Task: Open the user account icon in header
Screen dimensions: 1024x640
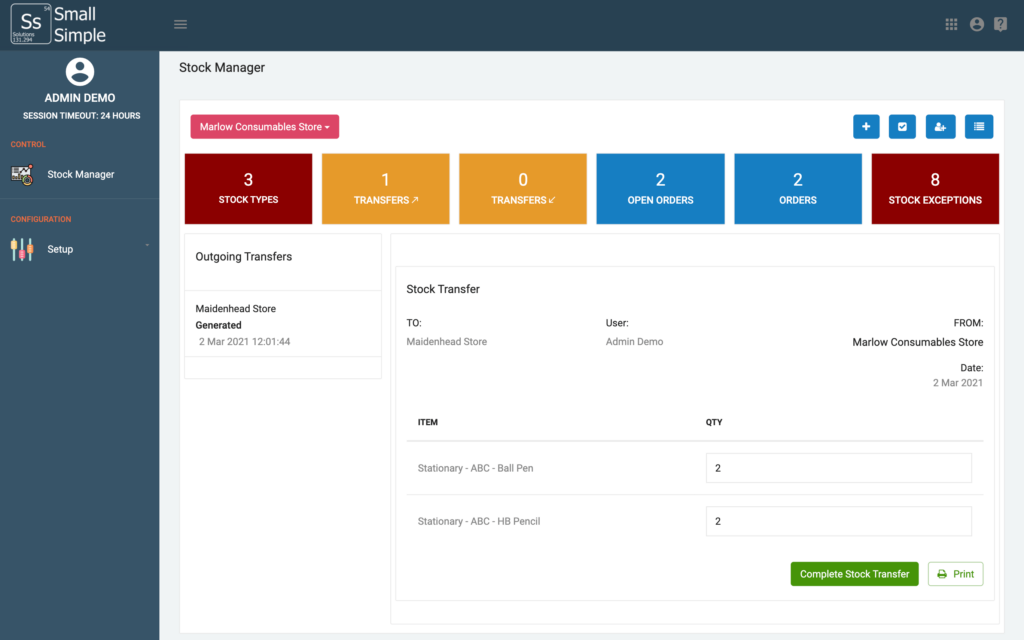Action: click(976, 25)
